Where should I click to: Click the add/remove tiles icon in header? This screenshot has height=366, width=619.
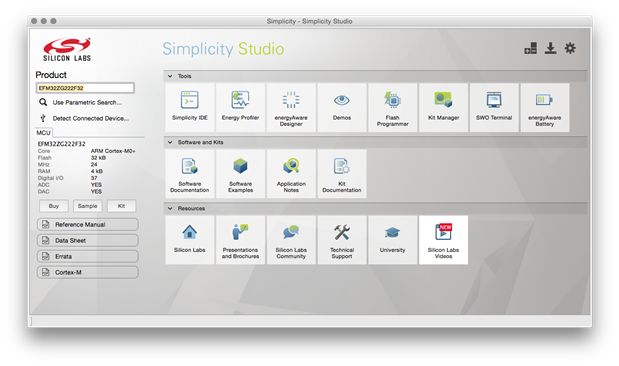531,48
